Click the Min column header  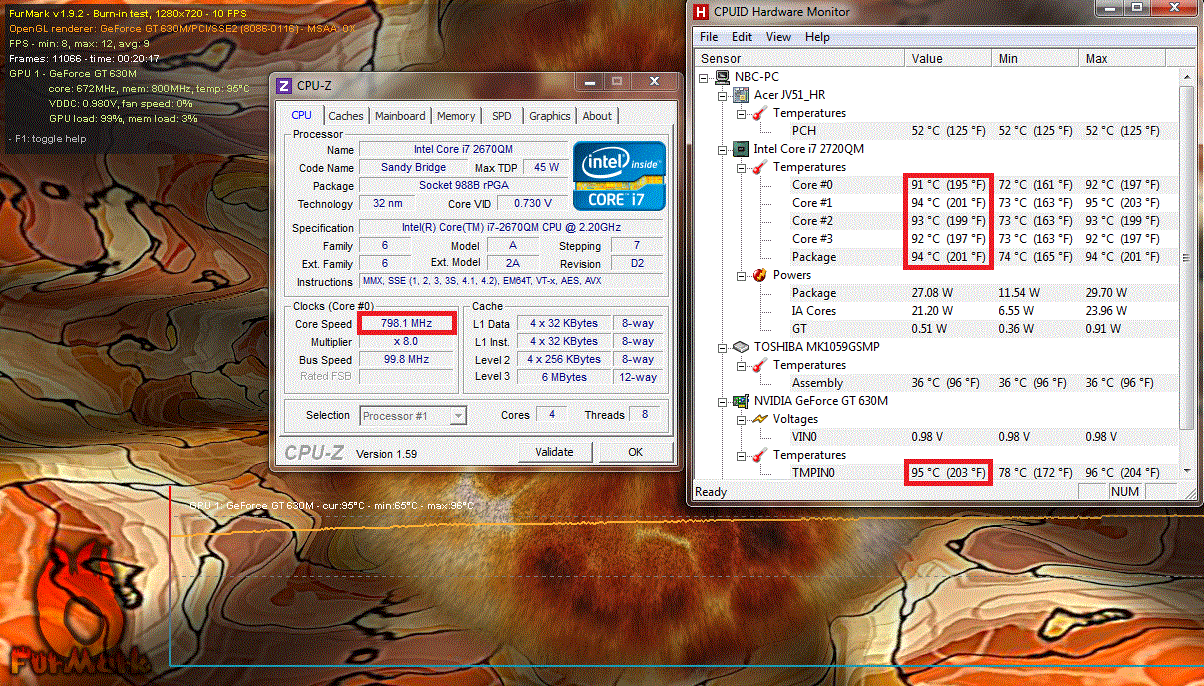click(1036, 59)
